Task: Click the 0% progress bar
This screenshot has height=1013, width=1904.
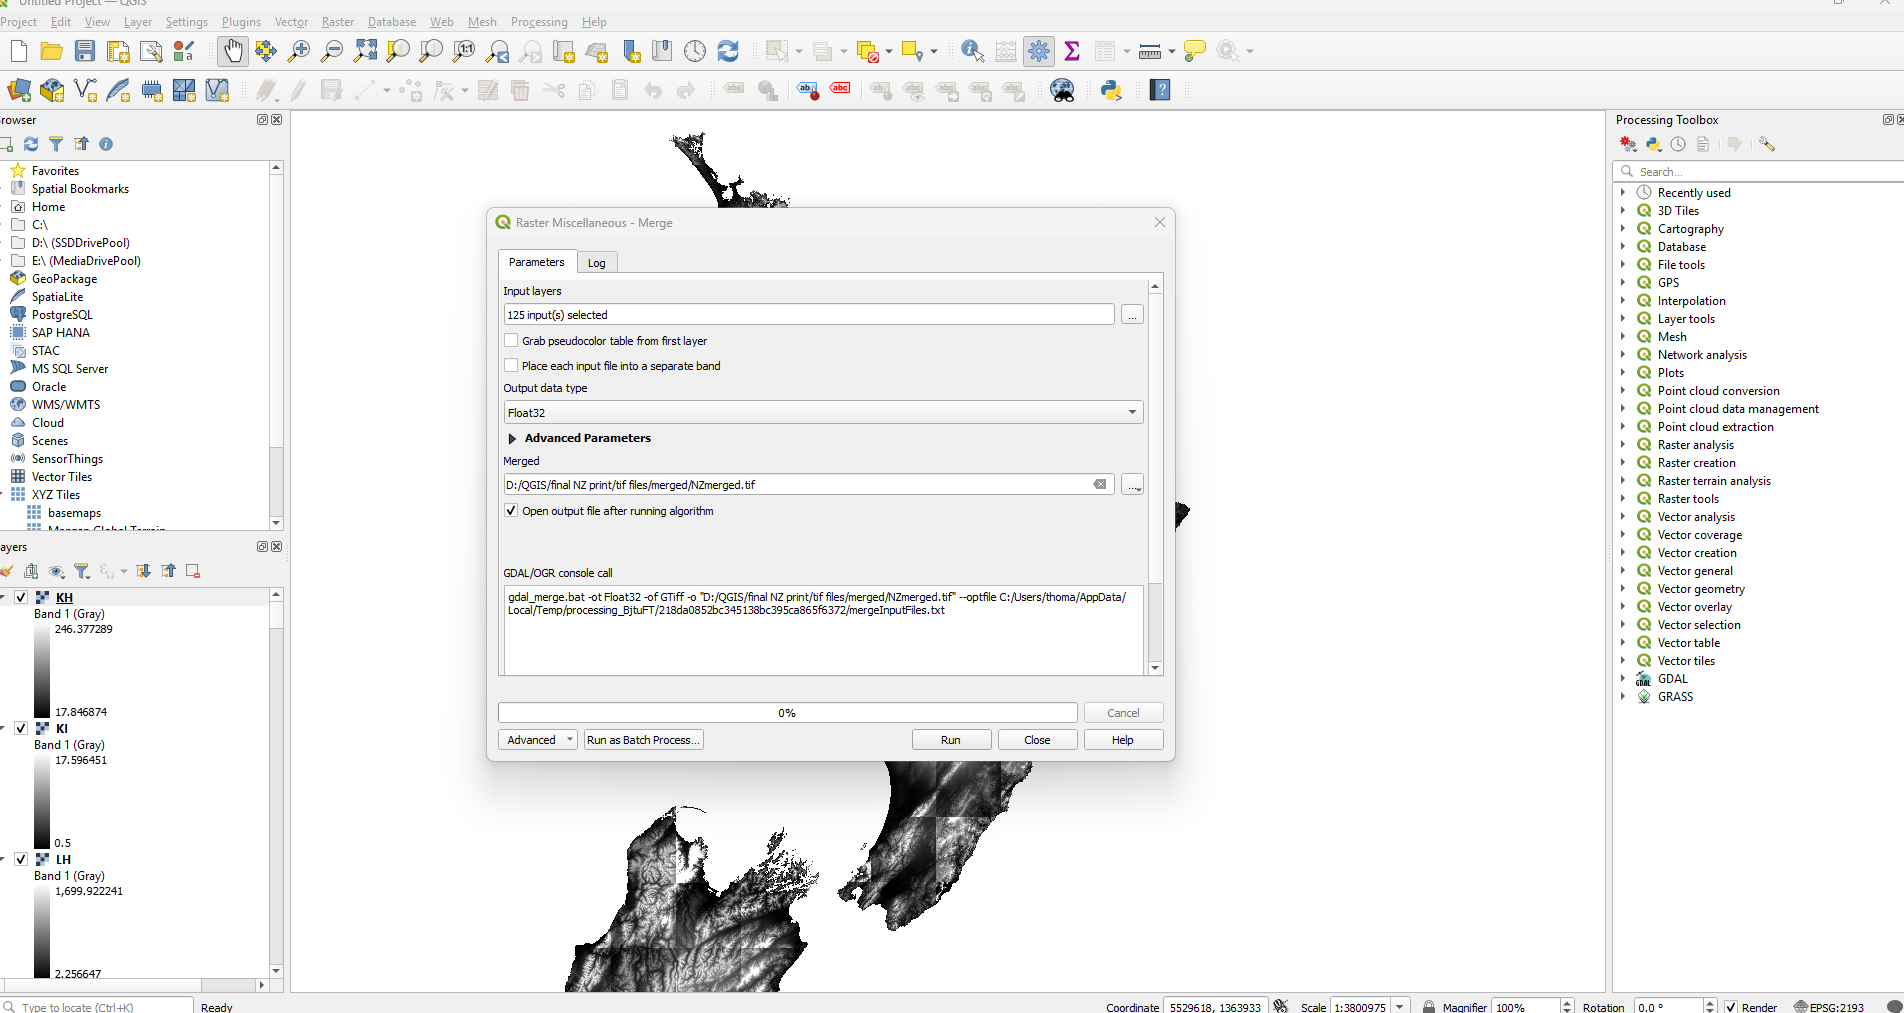Action: pos(788,713)
